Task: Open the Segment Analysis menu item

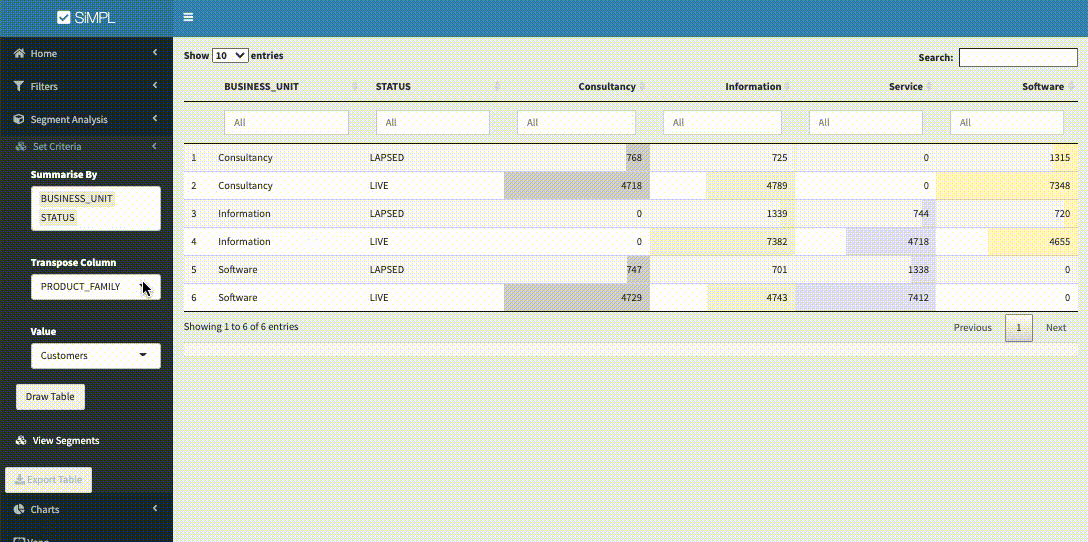Action: 86,119
